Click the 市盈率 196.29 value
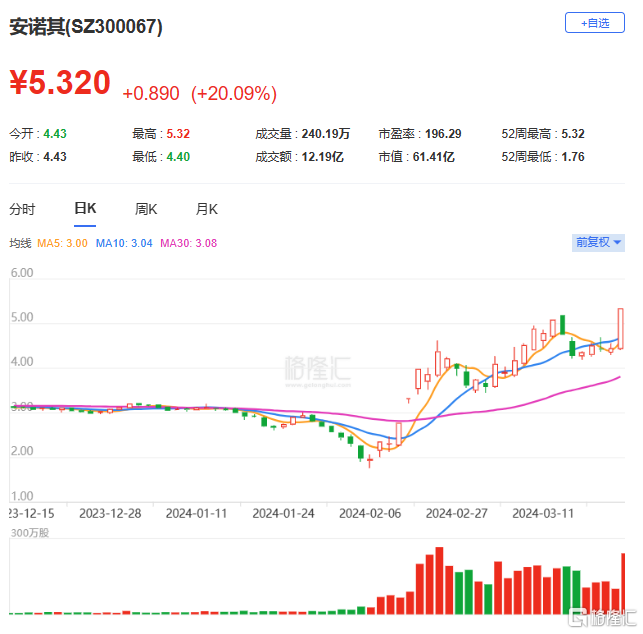Viewport: 643px width, 634px height. [x=443, y=134]
